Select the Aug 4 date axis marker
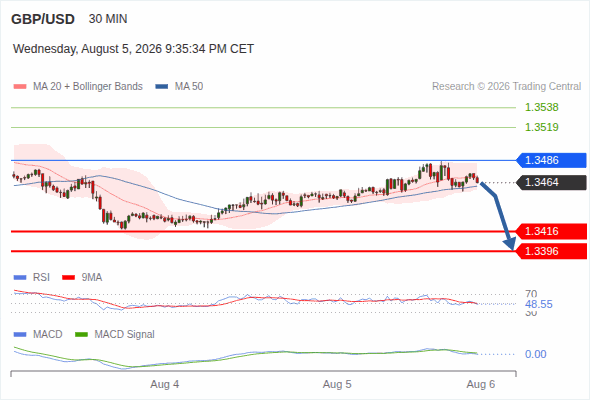The image size is (590, 400). [165, 384]
